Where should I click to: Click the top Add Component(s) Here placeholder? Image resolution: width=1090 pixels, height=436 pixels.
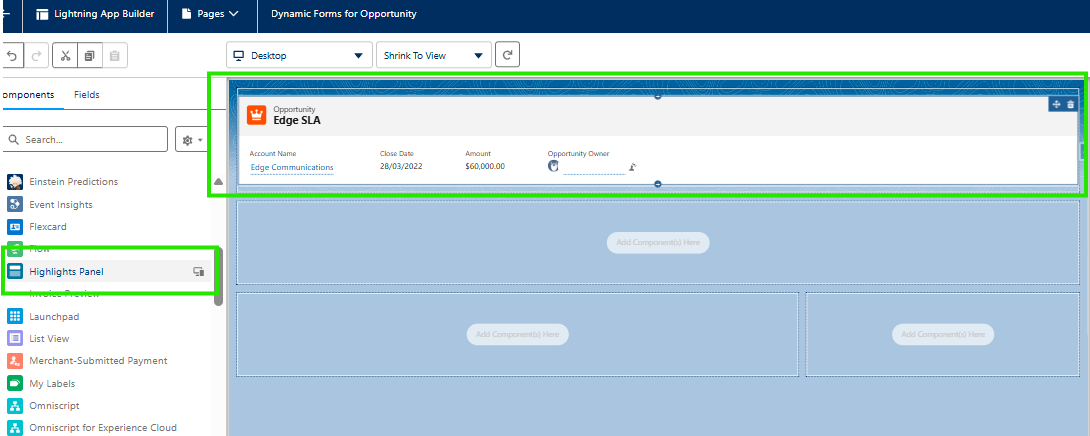coord(657,242)
